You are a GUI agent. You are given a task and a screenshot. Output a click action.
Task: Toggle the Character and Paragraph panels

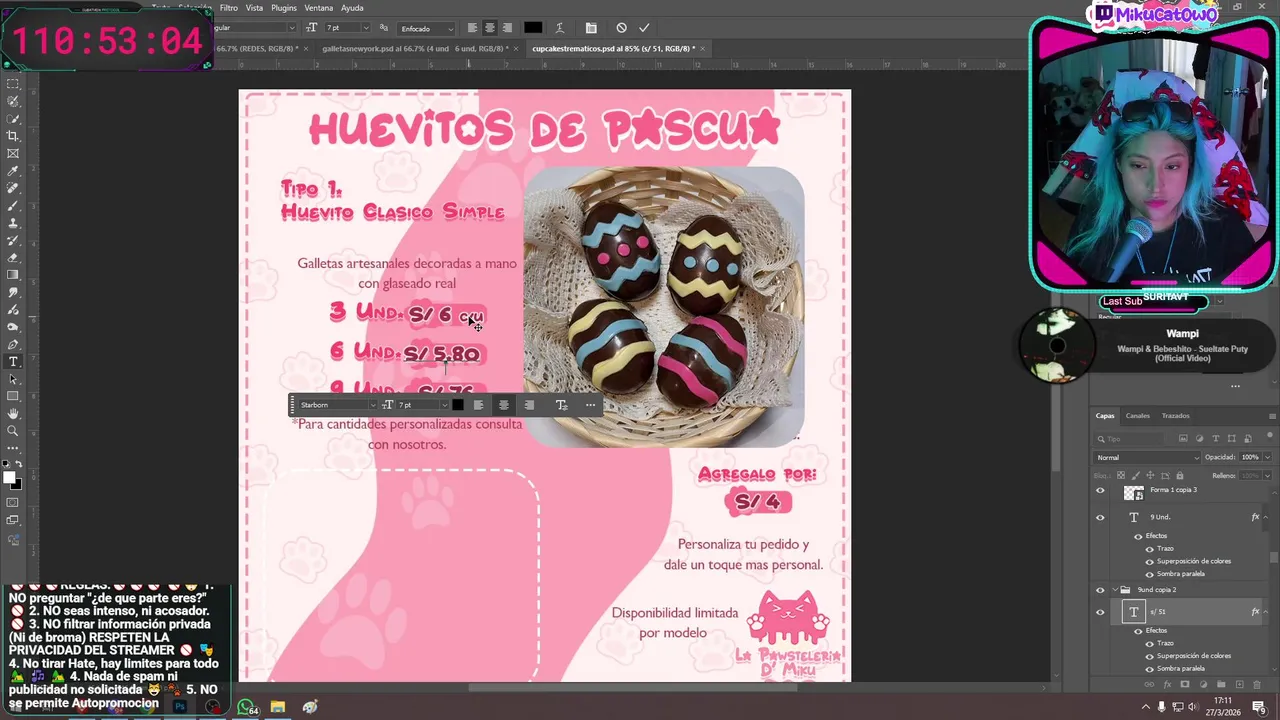point(591,27)
